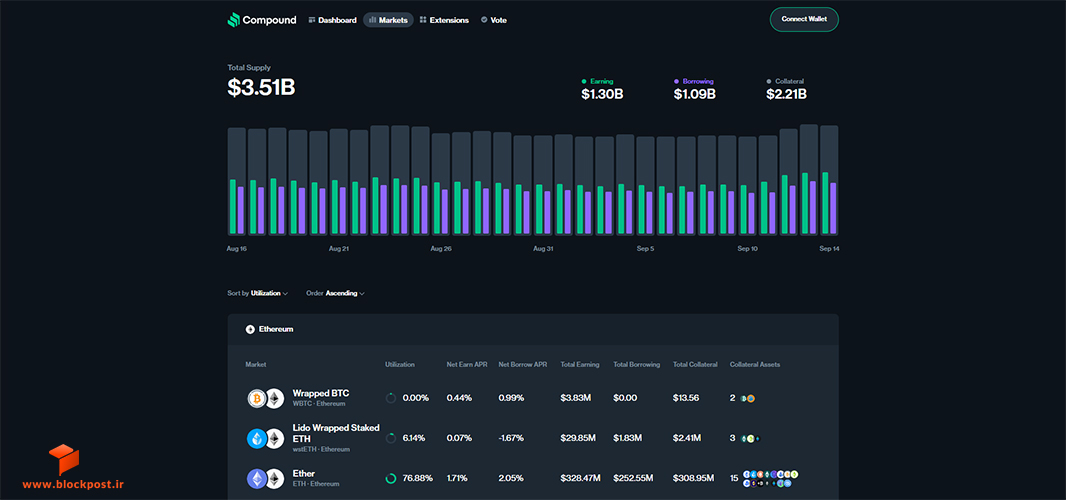The height and width of the screenshot is (500, 1066).
Task: Open the Dashboard tab
Action: (x=332, y=20)
